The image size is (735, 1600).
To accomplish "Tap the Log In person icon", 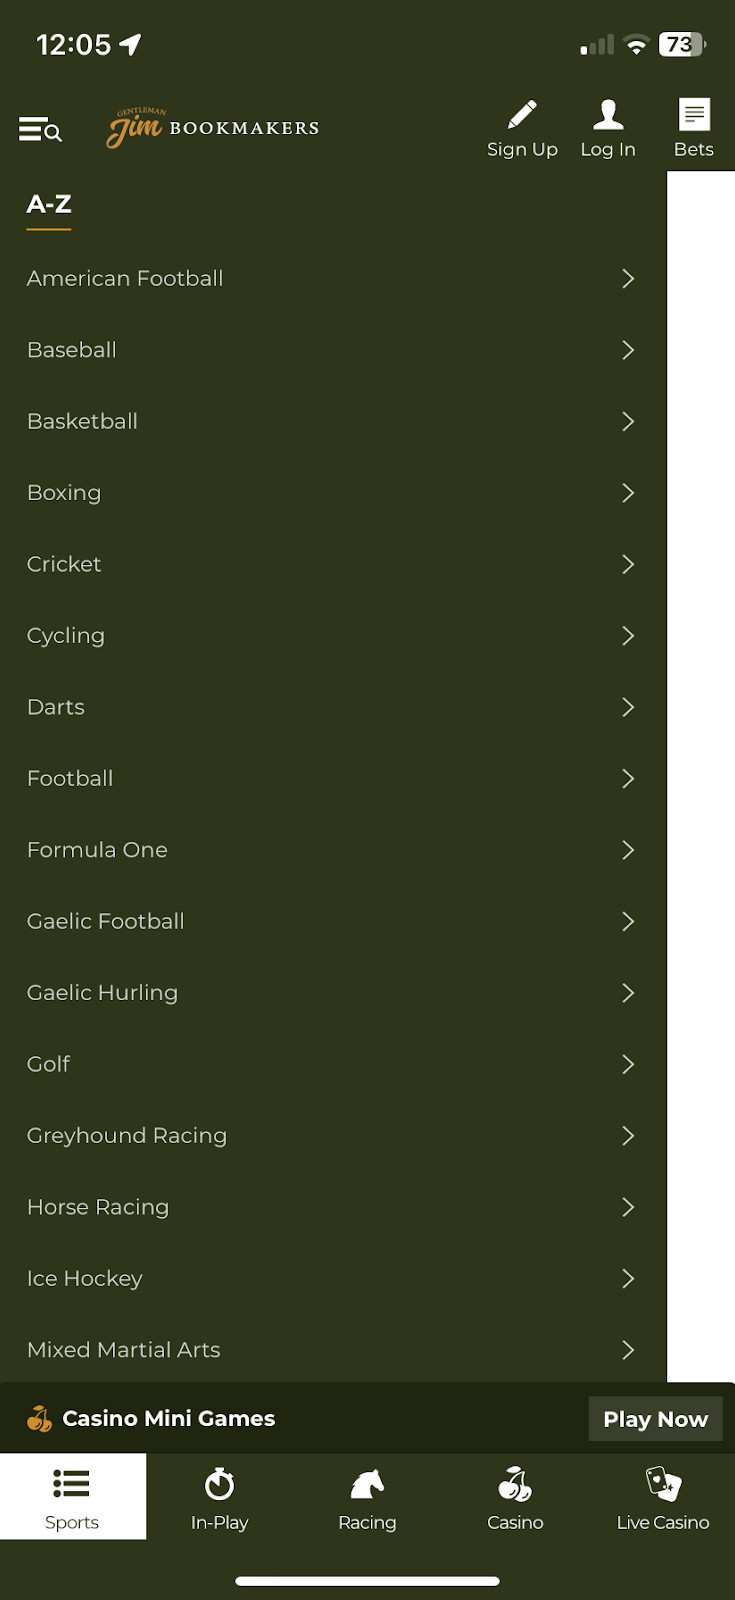I will point(607,115).
